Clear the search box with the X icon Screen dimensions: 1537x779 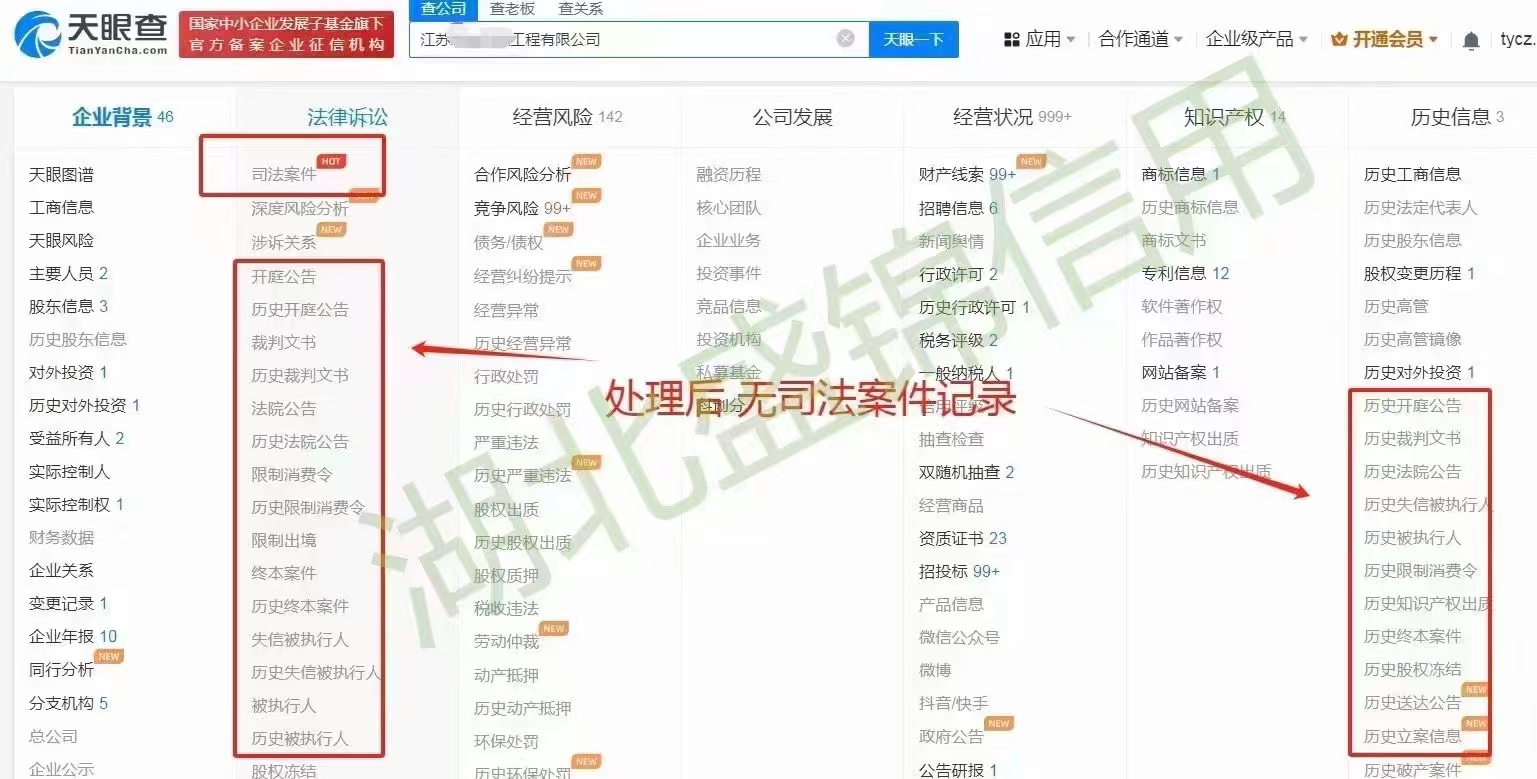[846, 39]
